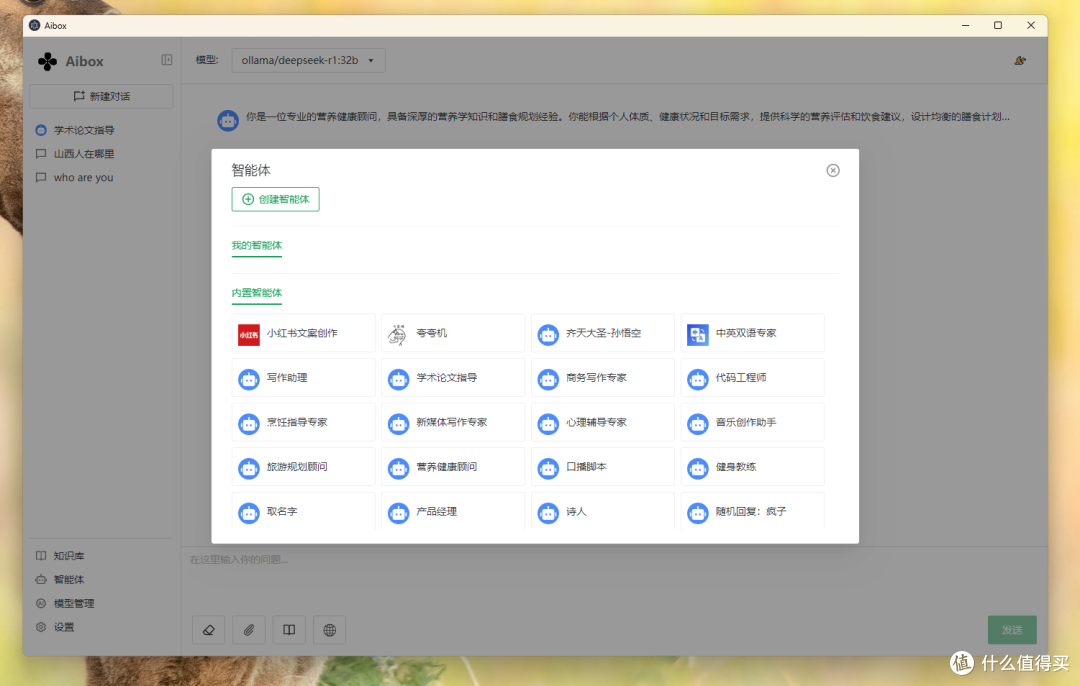This screenshot has width=1080, height=686.
Task: Click the Aibox logo in sidebar
Action: 48,61
